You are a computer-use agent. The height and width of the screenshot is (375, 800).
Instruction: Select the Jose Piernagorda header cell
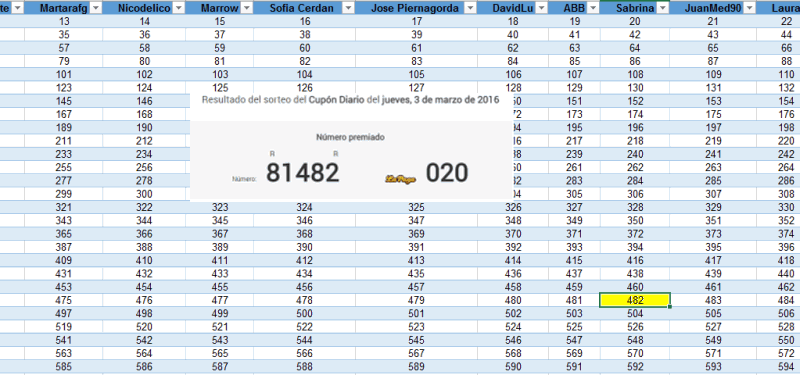point(416,8)
